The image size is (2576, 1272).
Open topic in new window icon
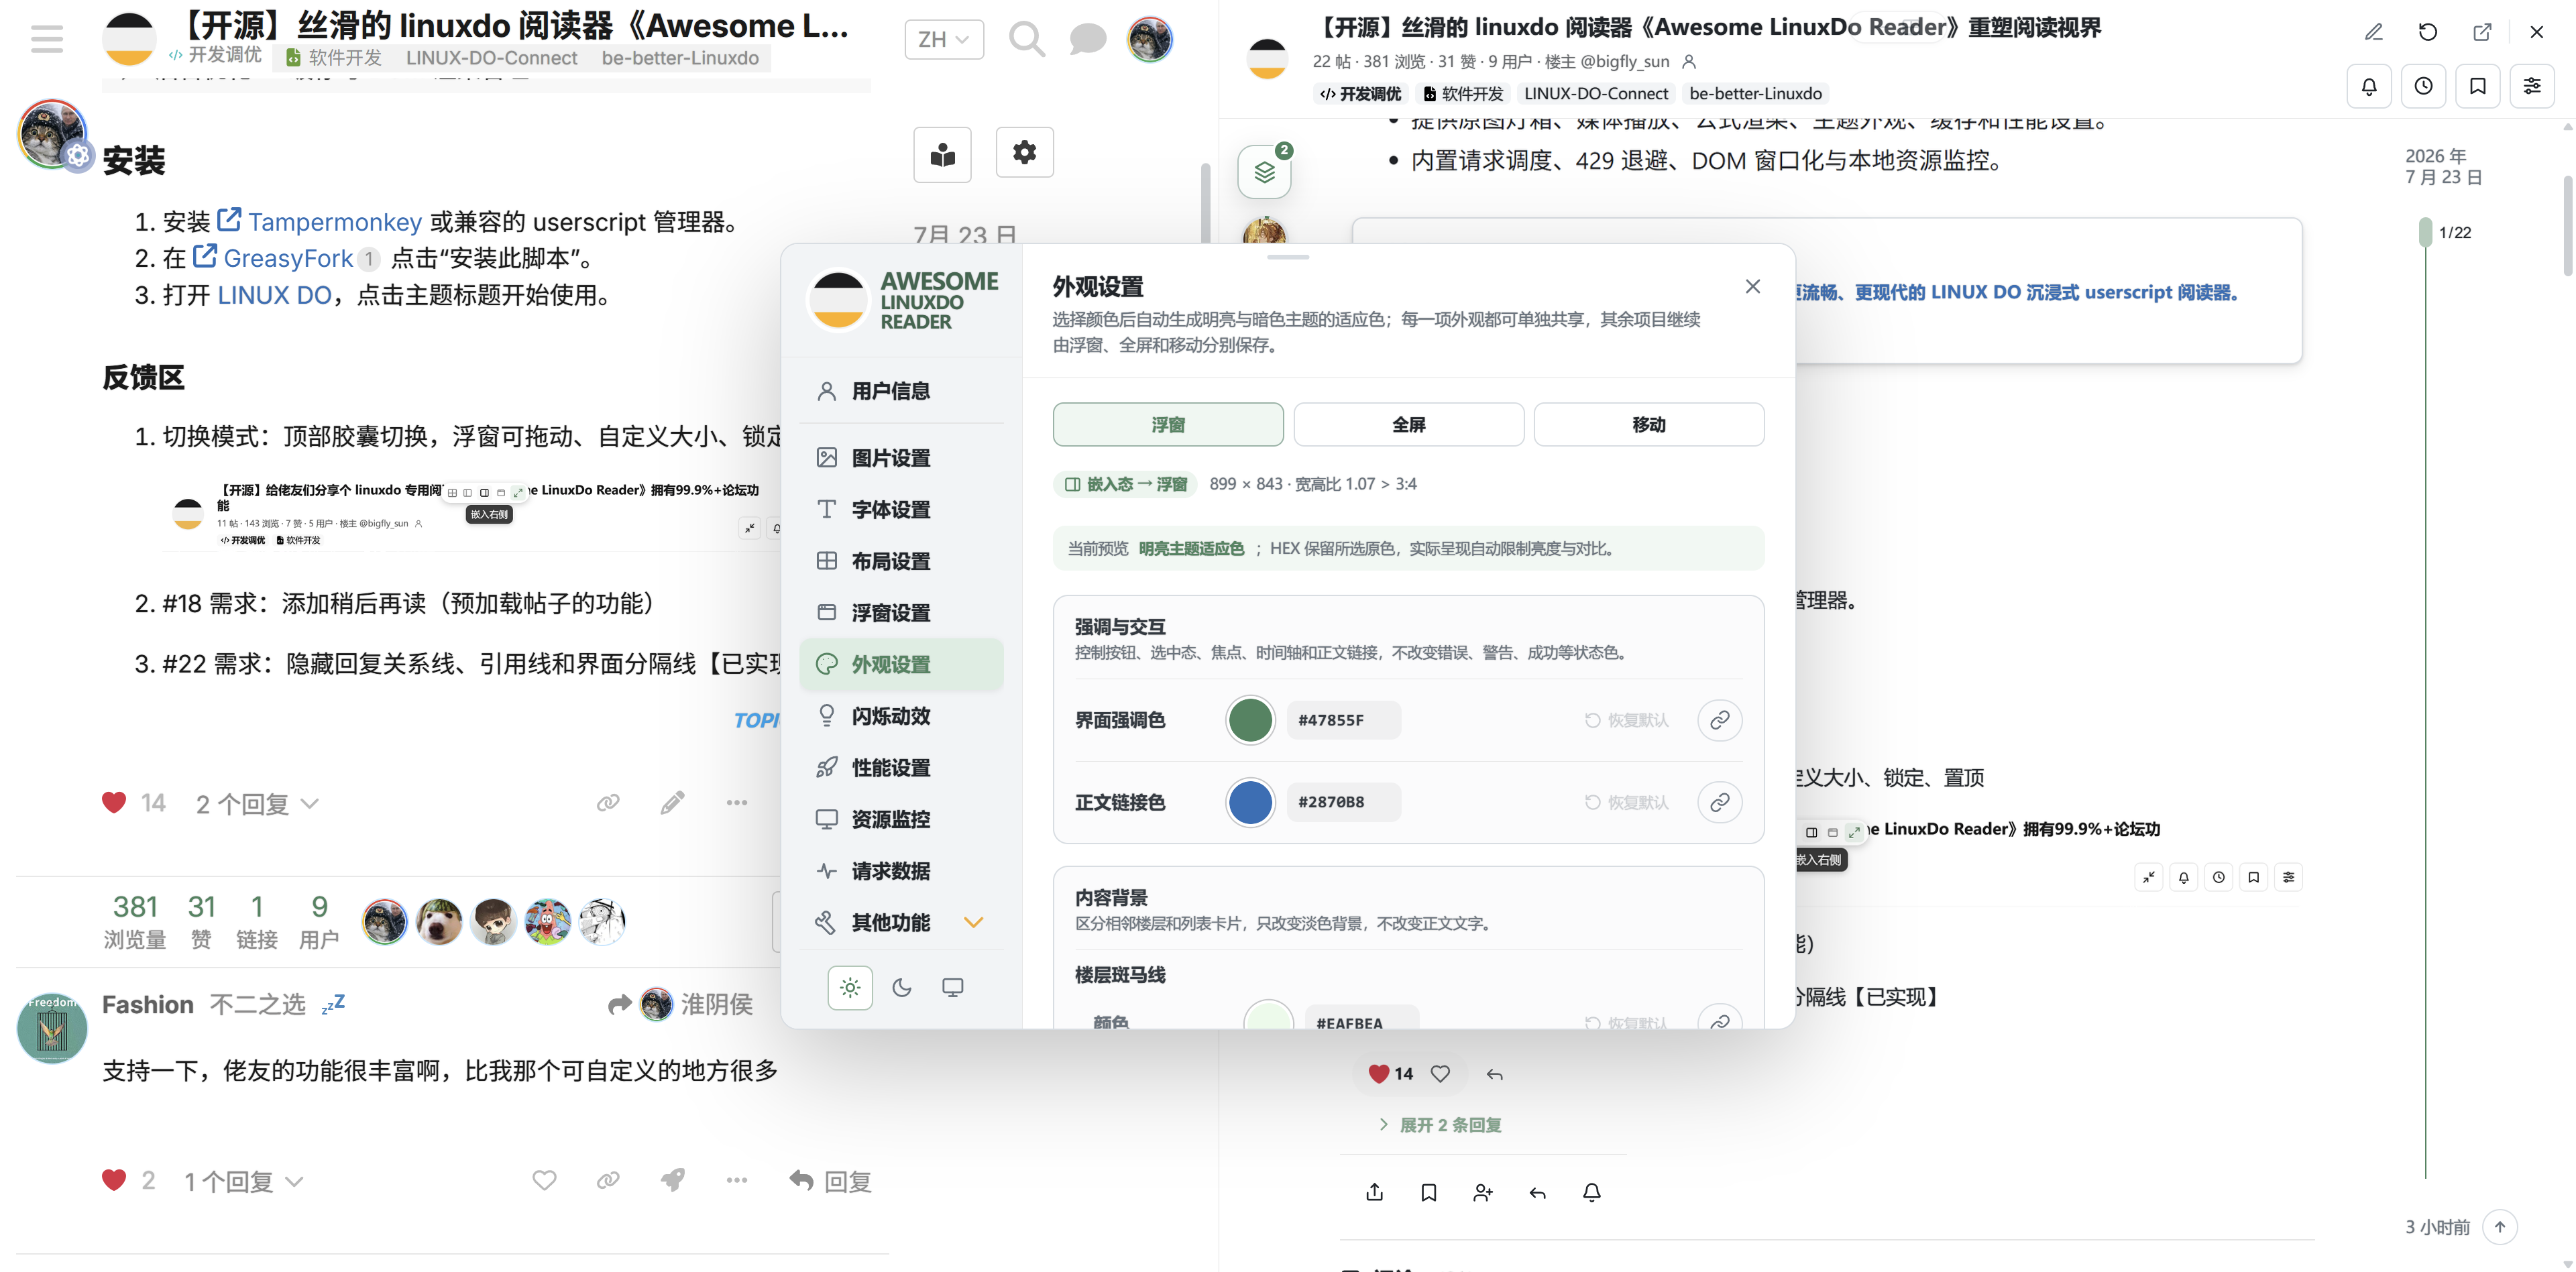click(2482, 32)
